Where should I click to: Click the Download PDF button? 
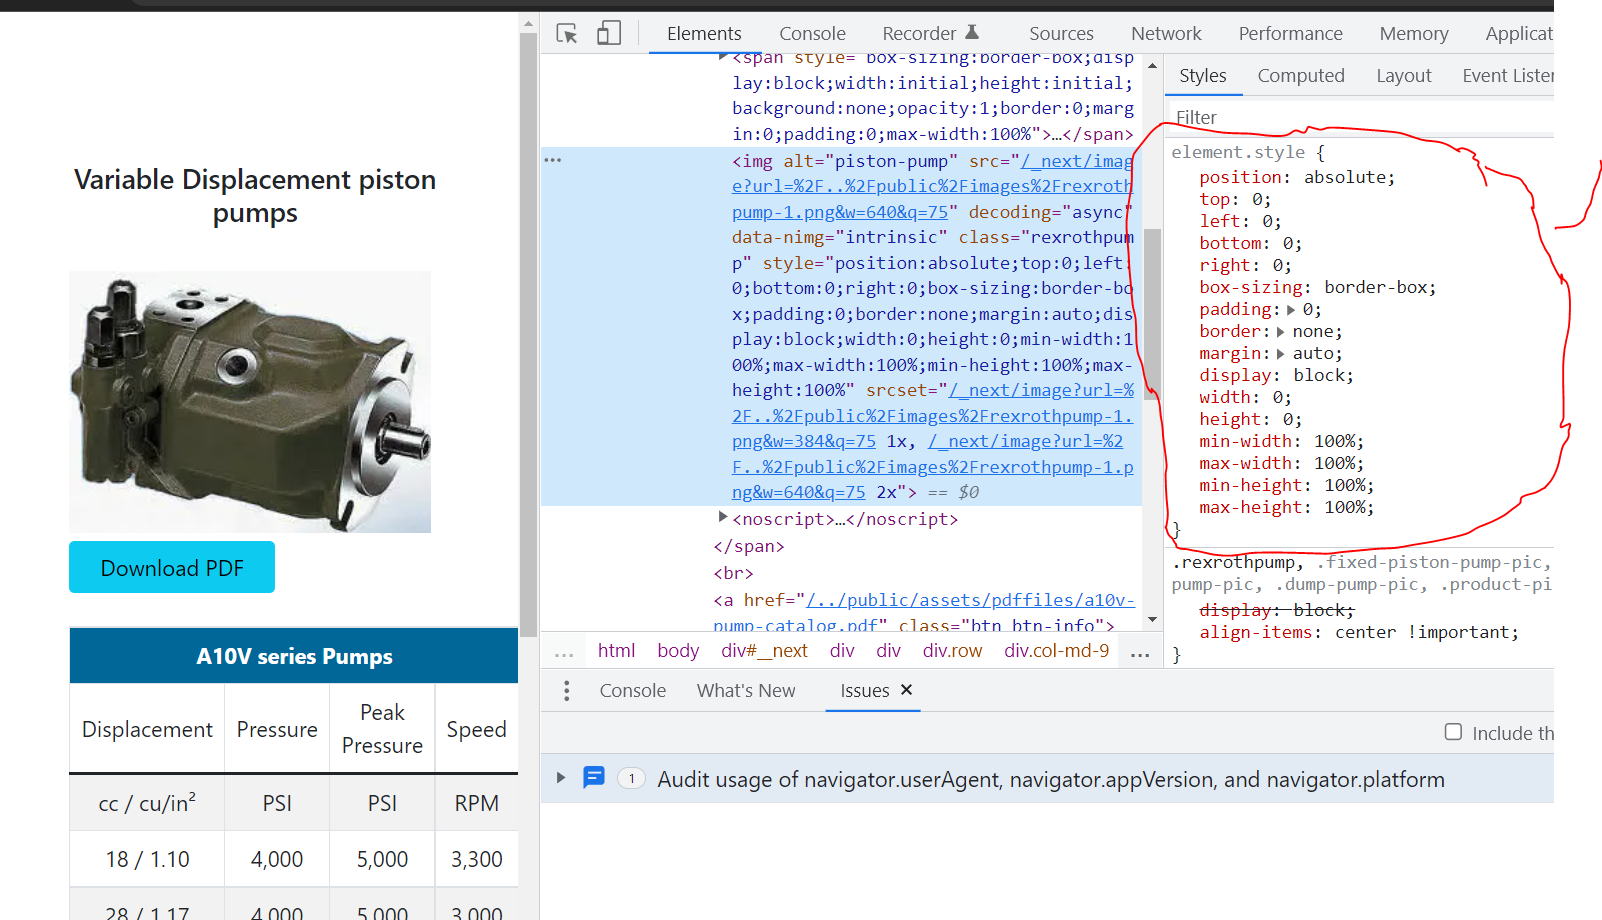pos(171,567)
